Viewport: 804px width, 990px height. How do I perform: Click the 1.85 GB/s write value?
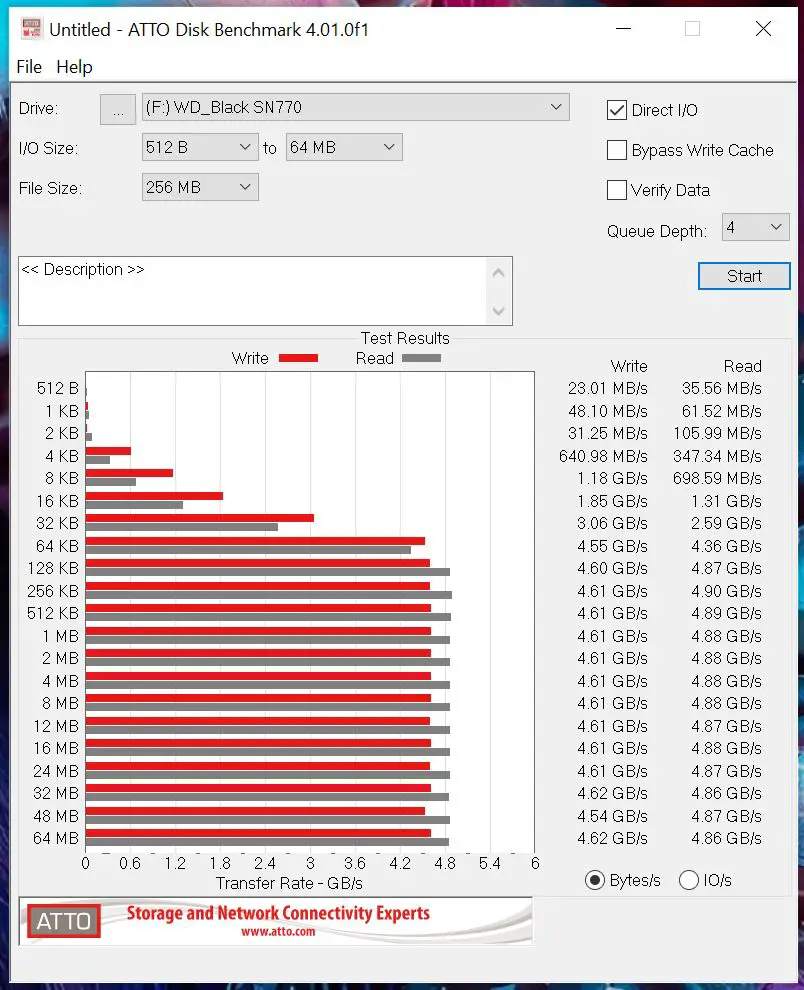click(x=613, y=501)
